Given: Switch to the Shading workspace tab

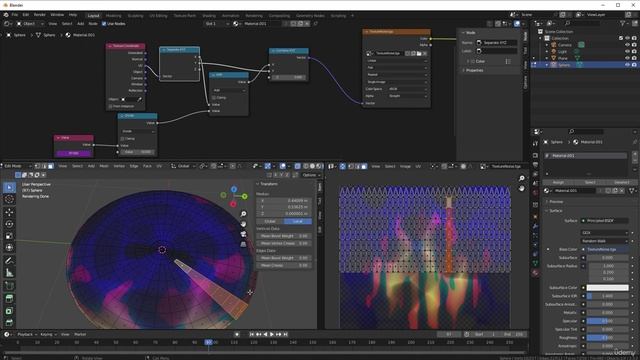Looking at the screenshot, I should pos(209,16).
